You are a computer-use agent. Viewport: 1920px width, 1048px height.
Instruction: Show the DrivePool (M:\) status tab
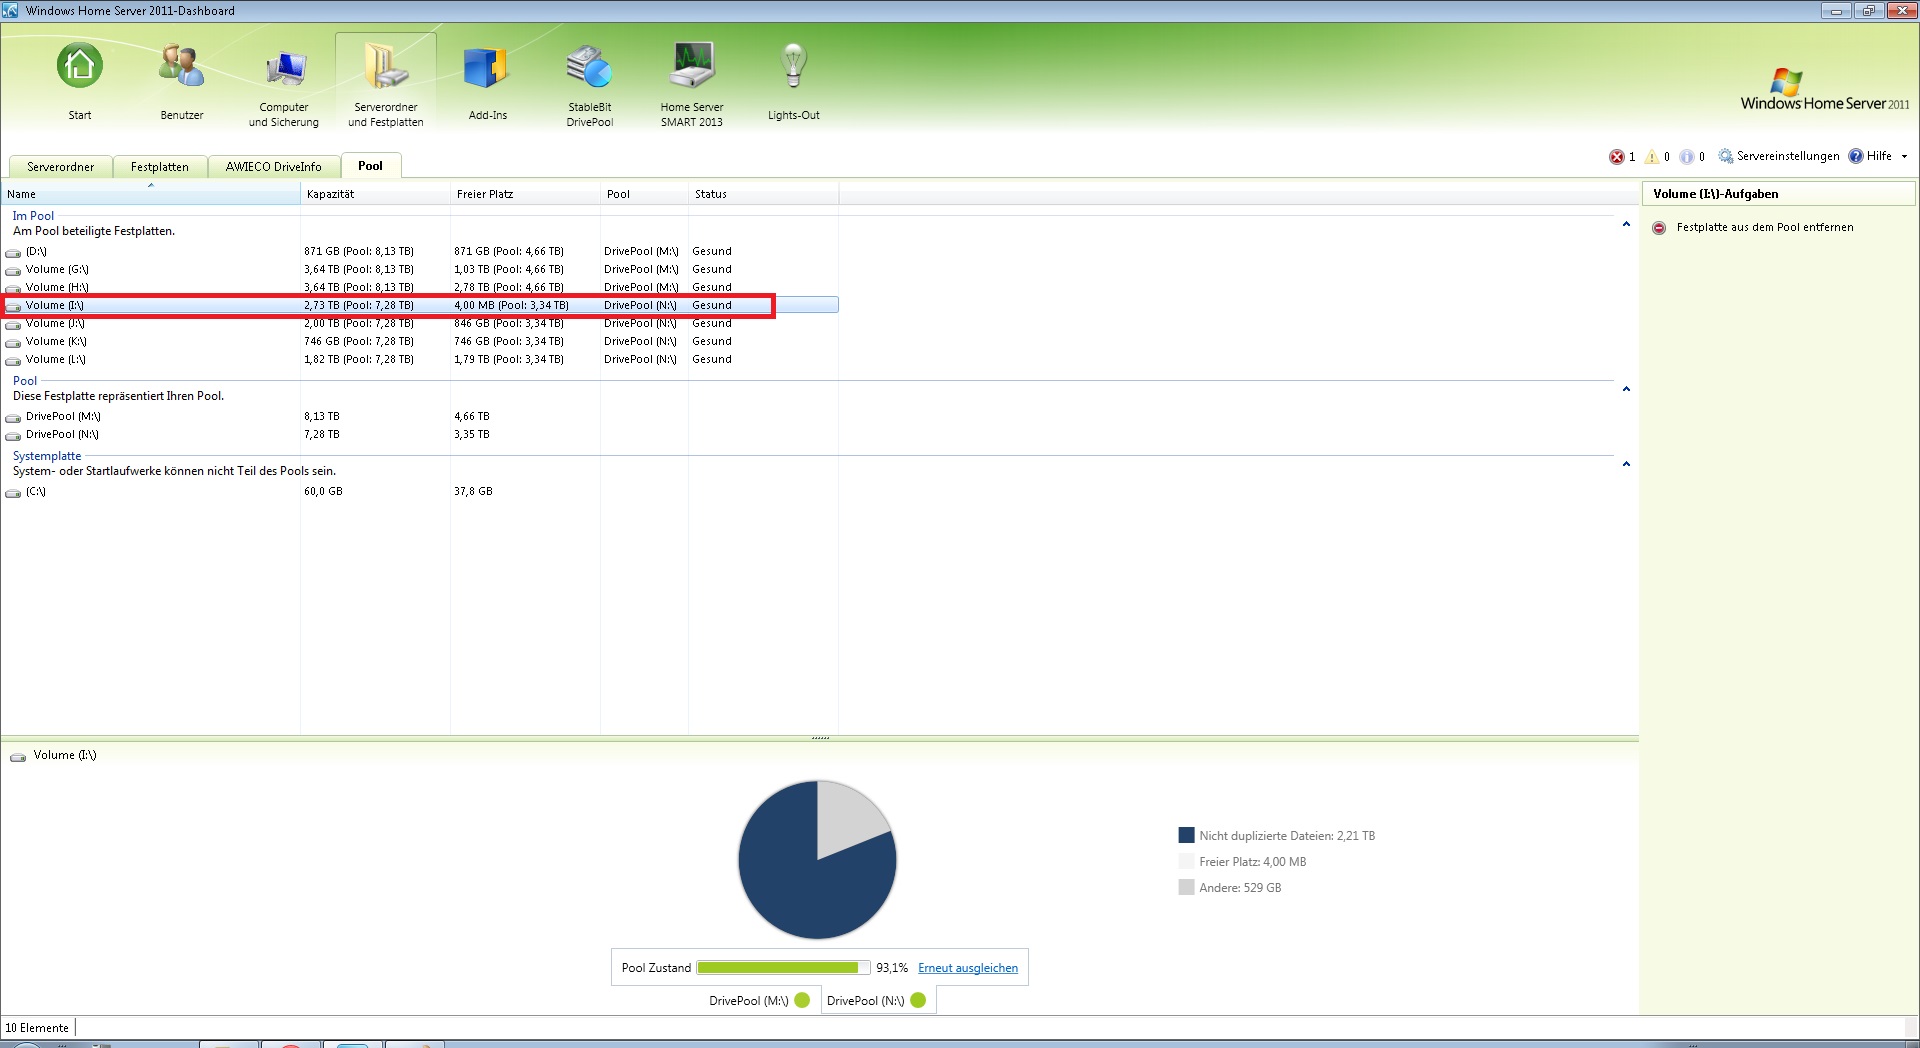coord(760,1000)
